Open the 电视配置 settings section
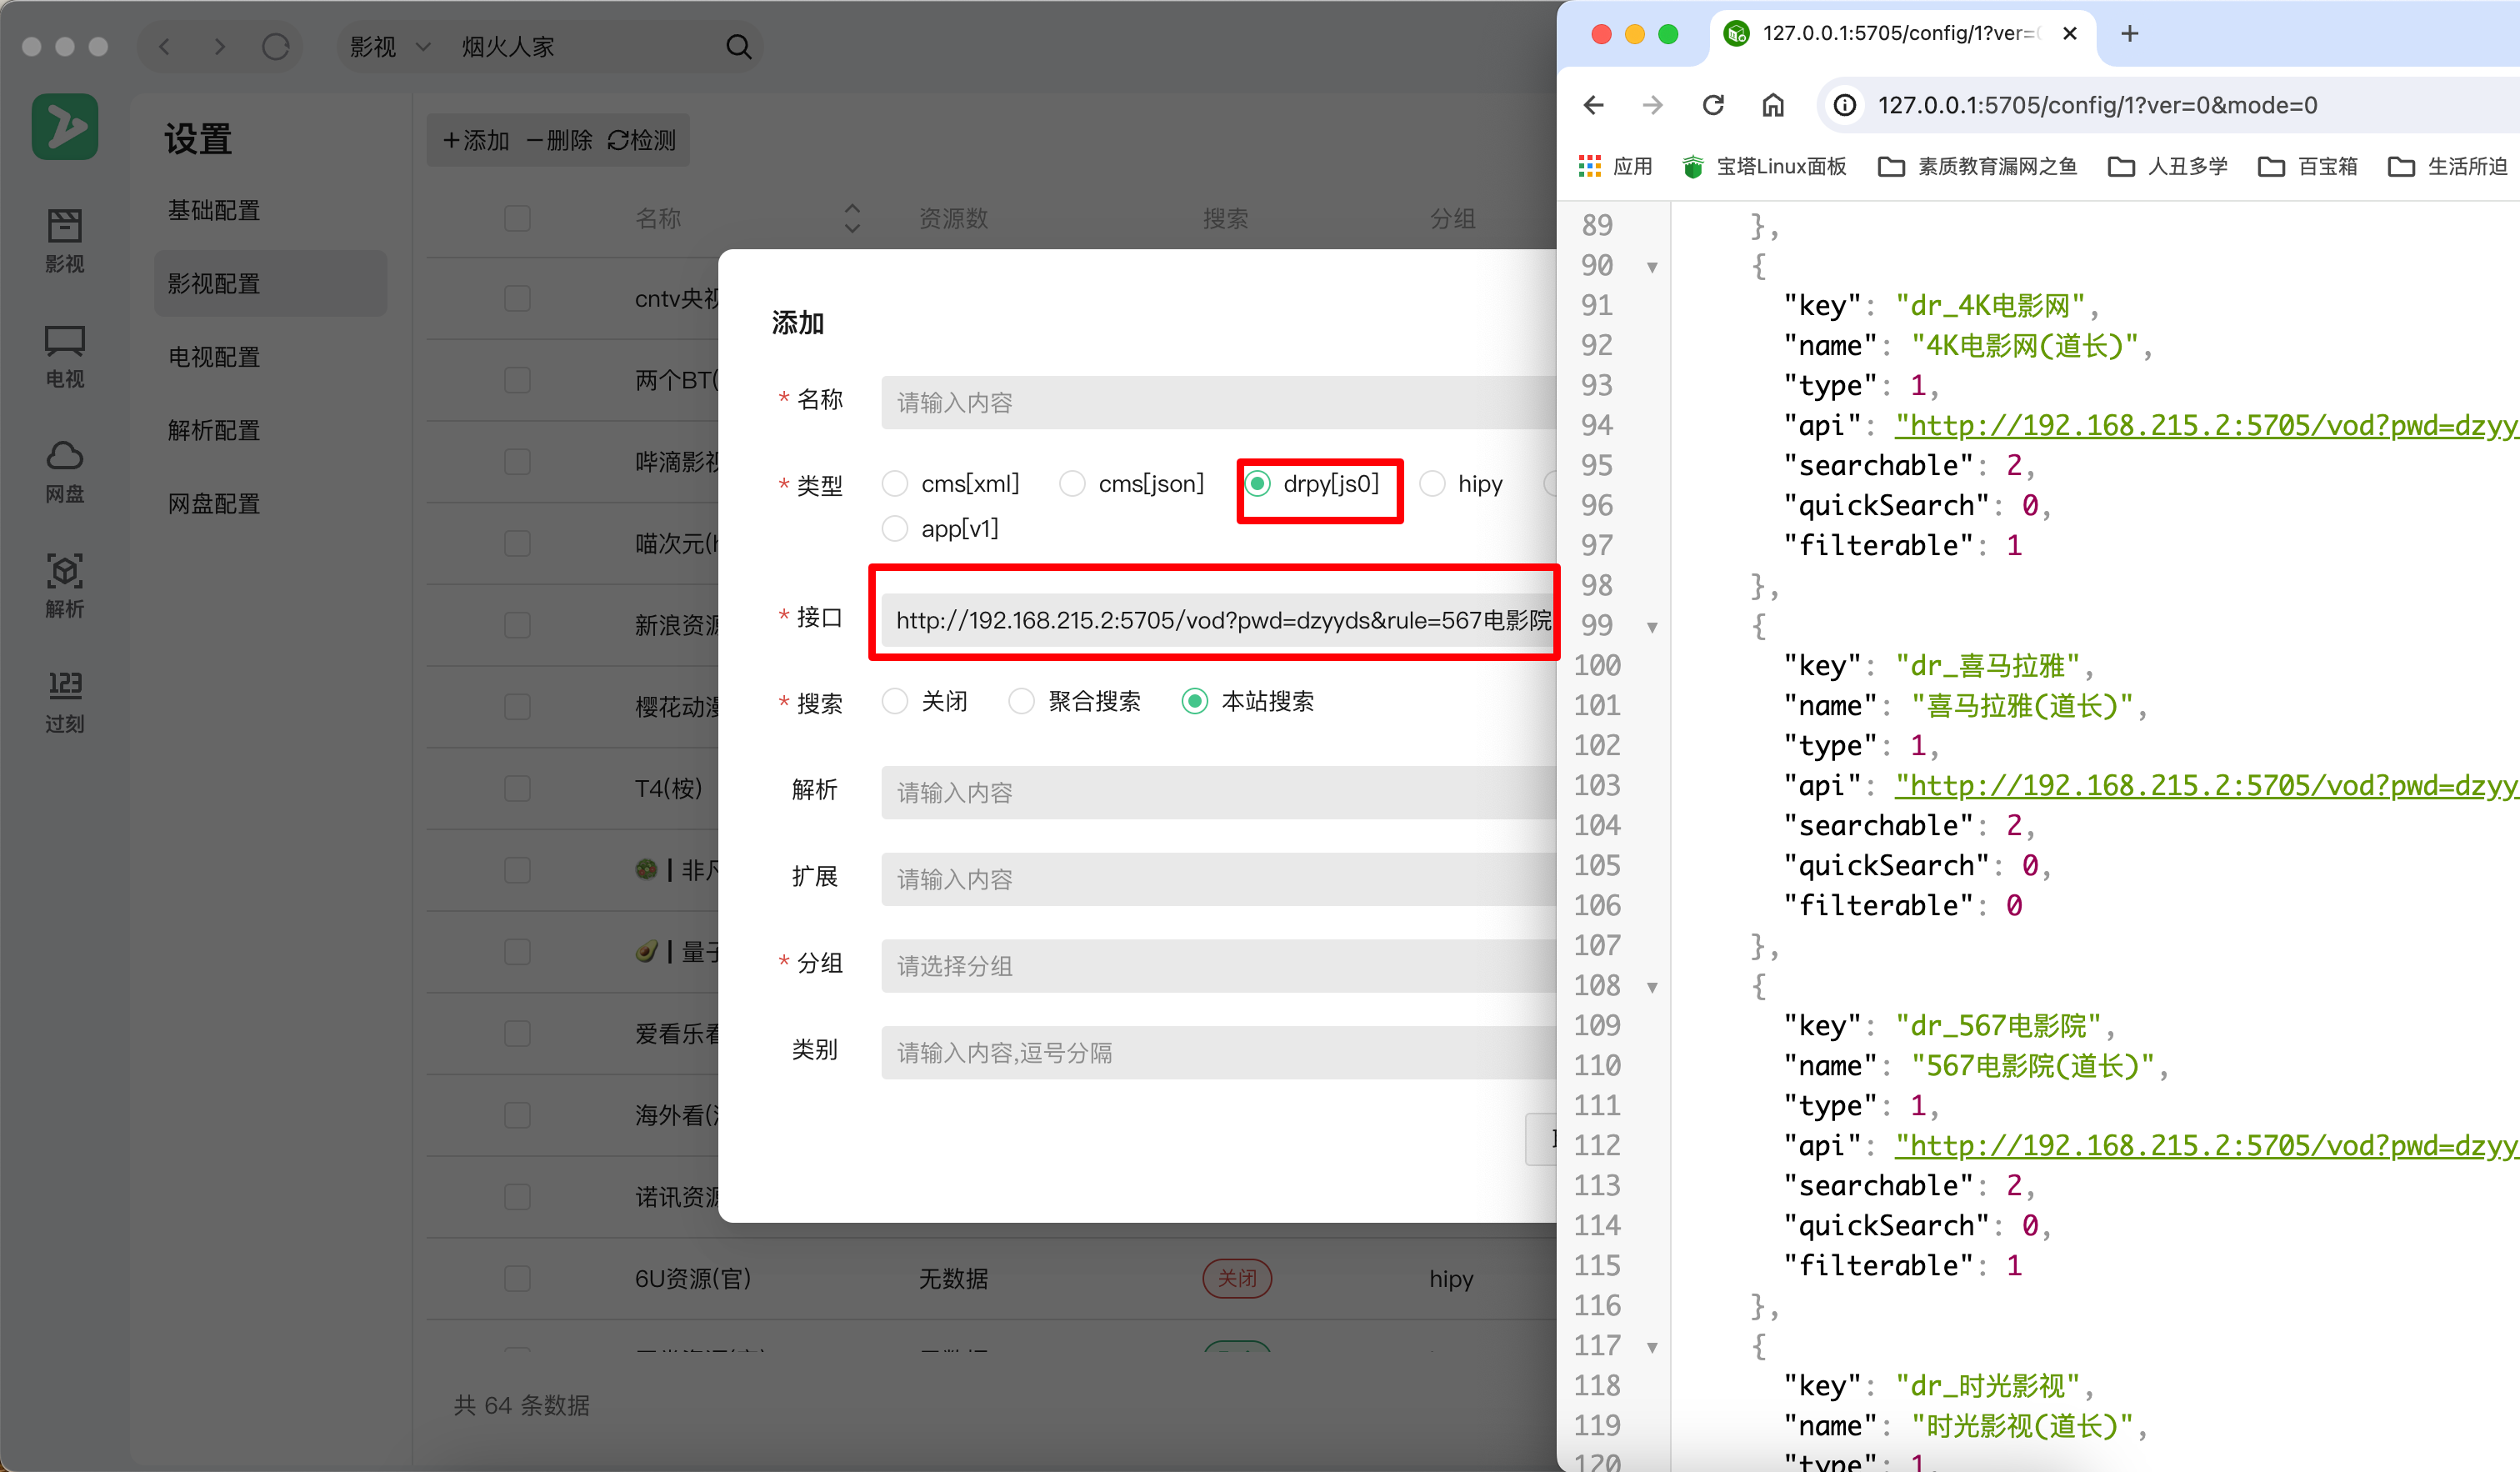This screenshot has width=2520, height=1472. click(x=213, y=356)
